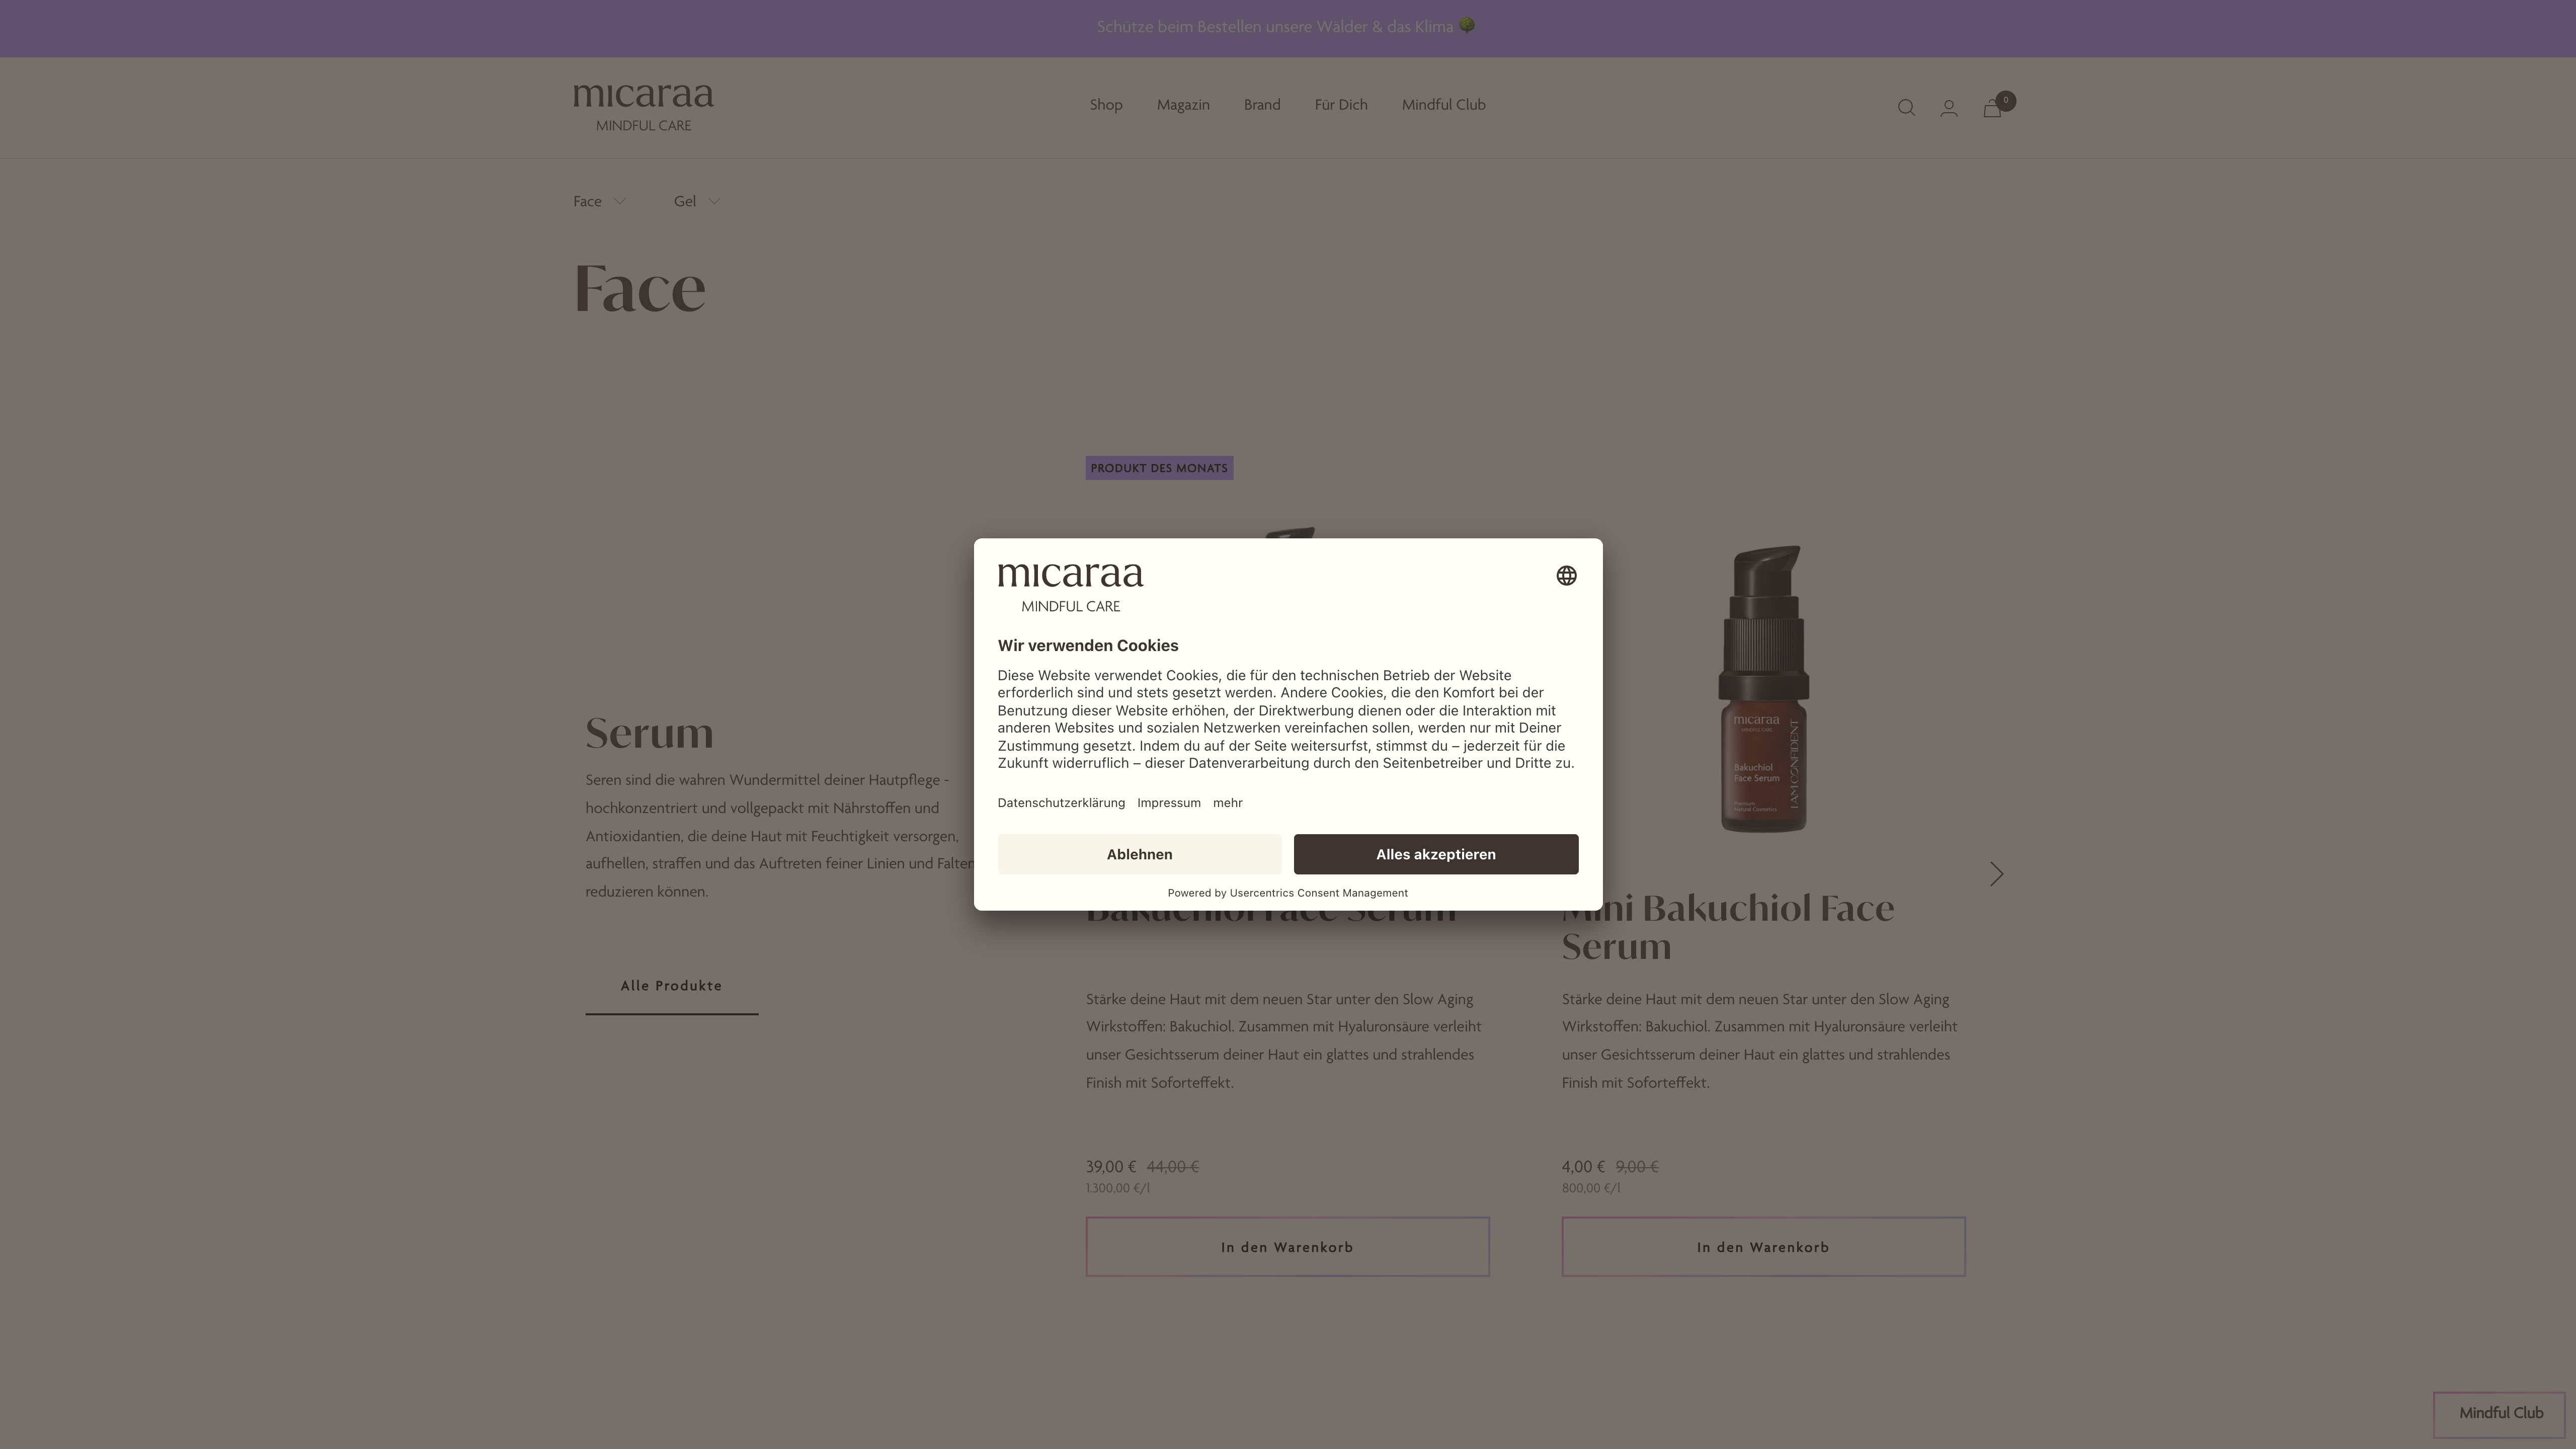The width and height of the screenshot is (2576, 1449).
Task: Add Mini Bakuchiol Face Serum to cart
Action: point(1762,1246)
